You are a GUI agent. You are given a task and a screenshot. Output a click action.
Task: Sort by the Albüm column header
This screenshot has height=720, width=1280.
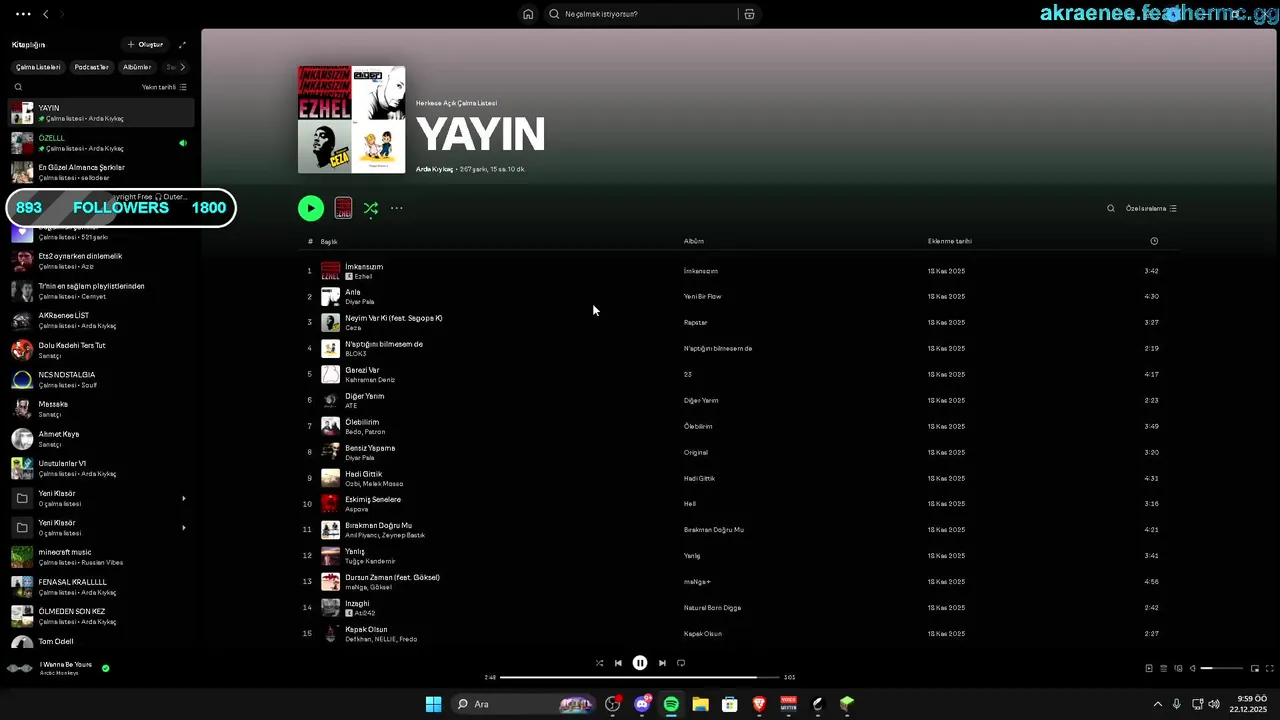(x=694, y=241)
